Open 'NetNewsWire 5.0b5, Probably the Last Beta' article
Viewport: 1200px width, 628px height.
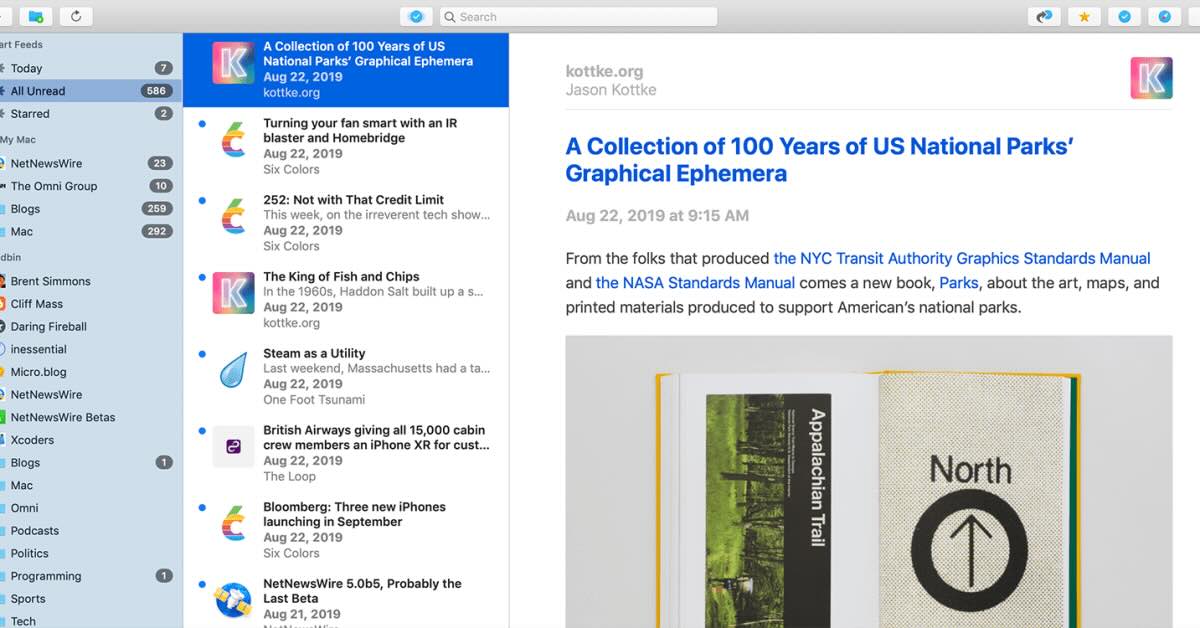346,599
